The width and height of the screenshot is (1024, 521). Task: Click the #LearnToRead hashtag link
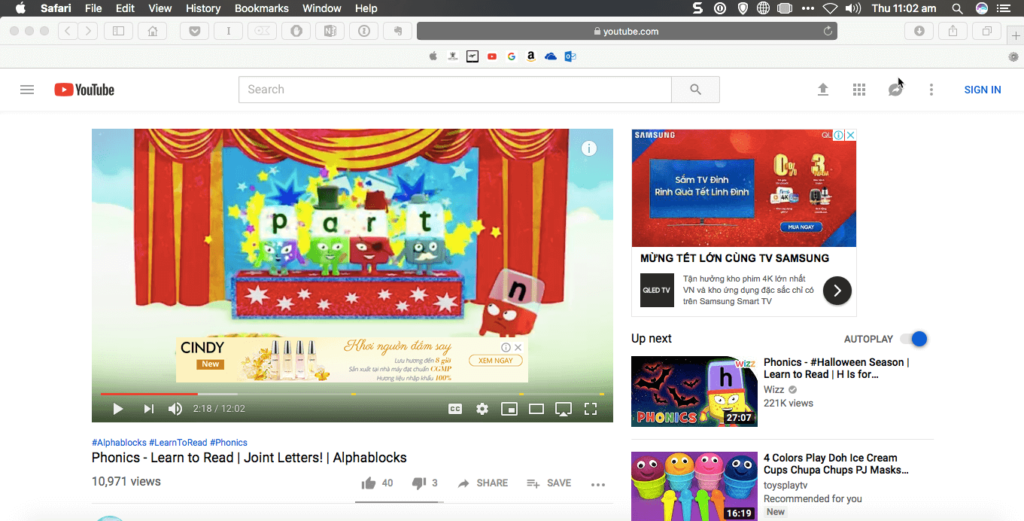click(178, 443)
